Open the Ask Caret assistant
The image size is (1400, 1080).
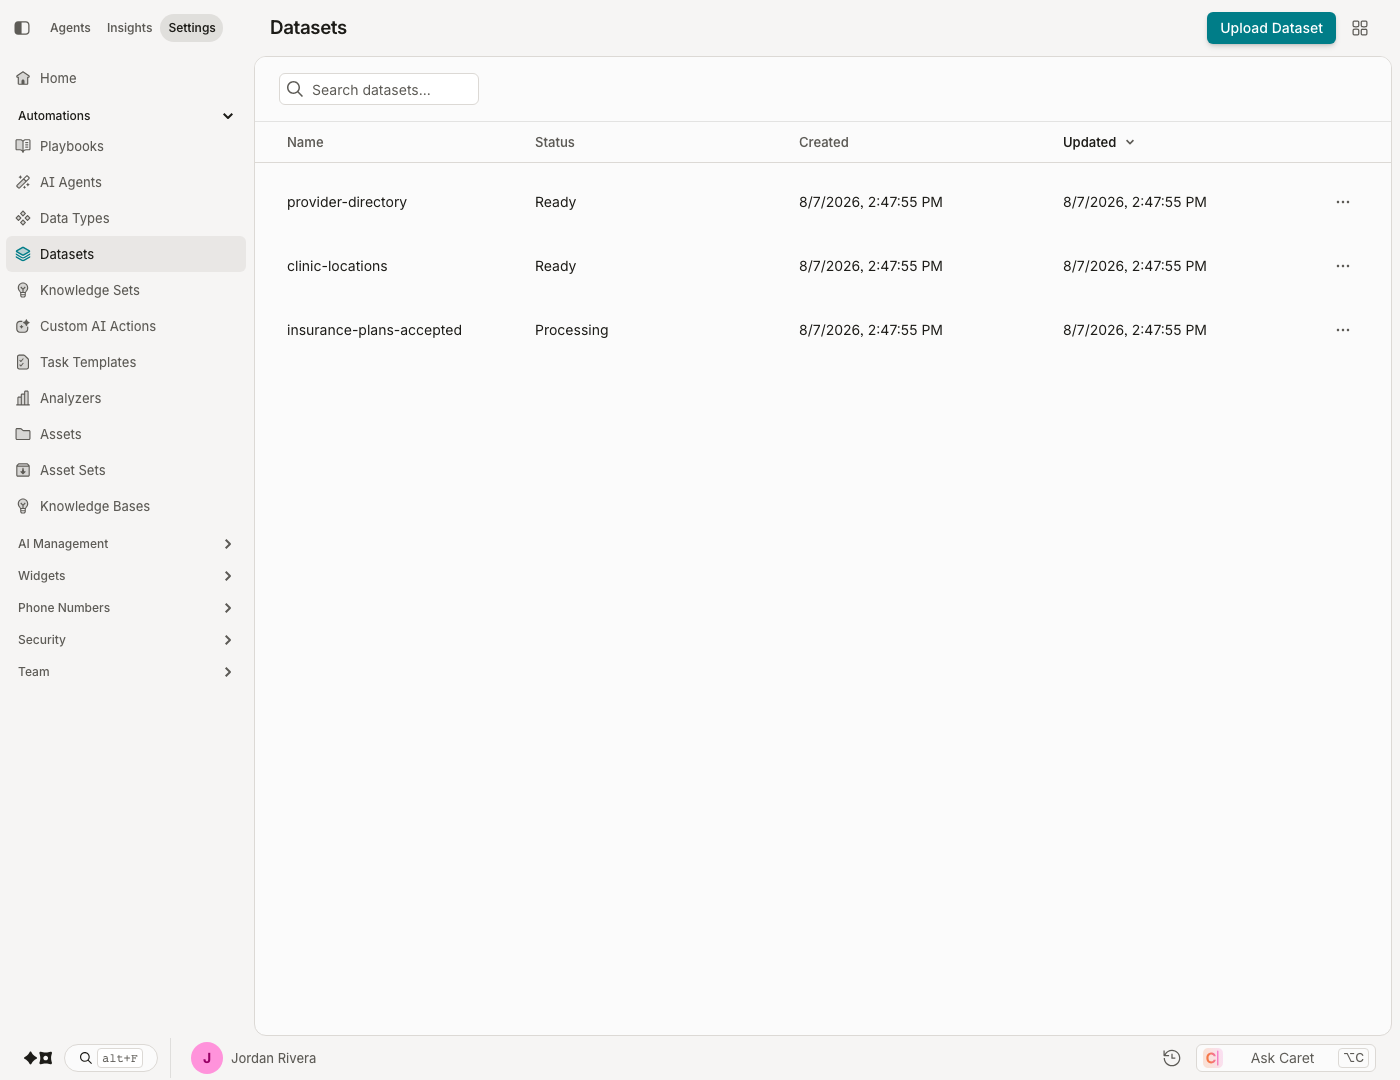tap(1286, 1058)
